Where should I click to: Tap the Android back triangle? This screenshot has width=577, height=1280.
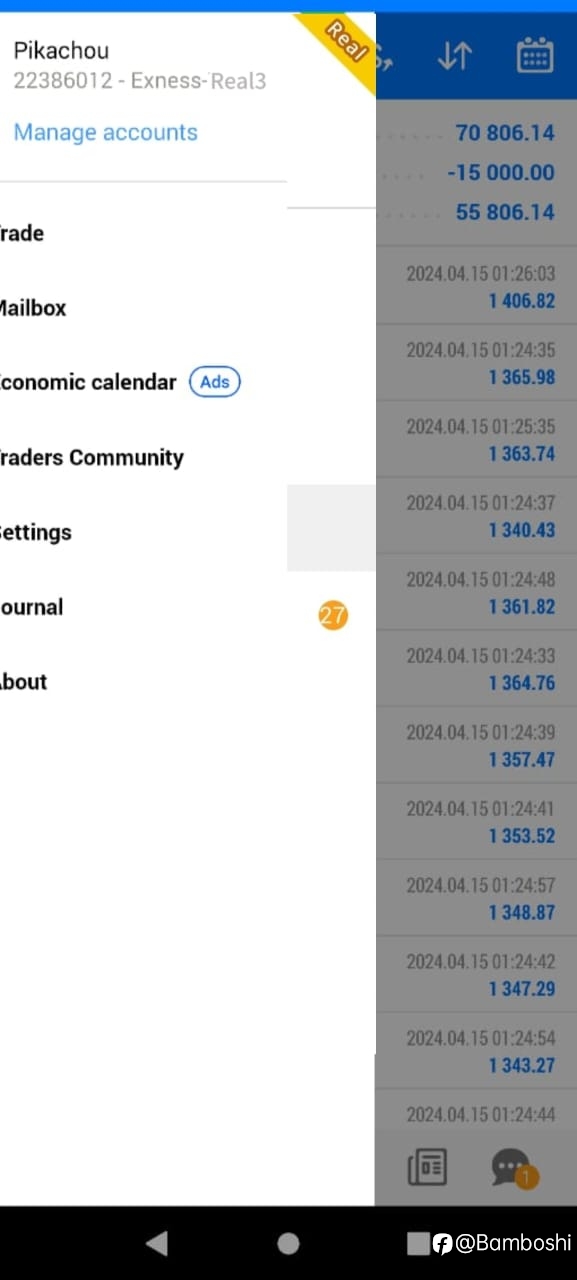pyautogui.click(x=157, y=1243)
